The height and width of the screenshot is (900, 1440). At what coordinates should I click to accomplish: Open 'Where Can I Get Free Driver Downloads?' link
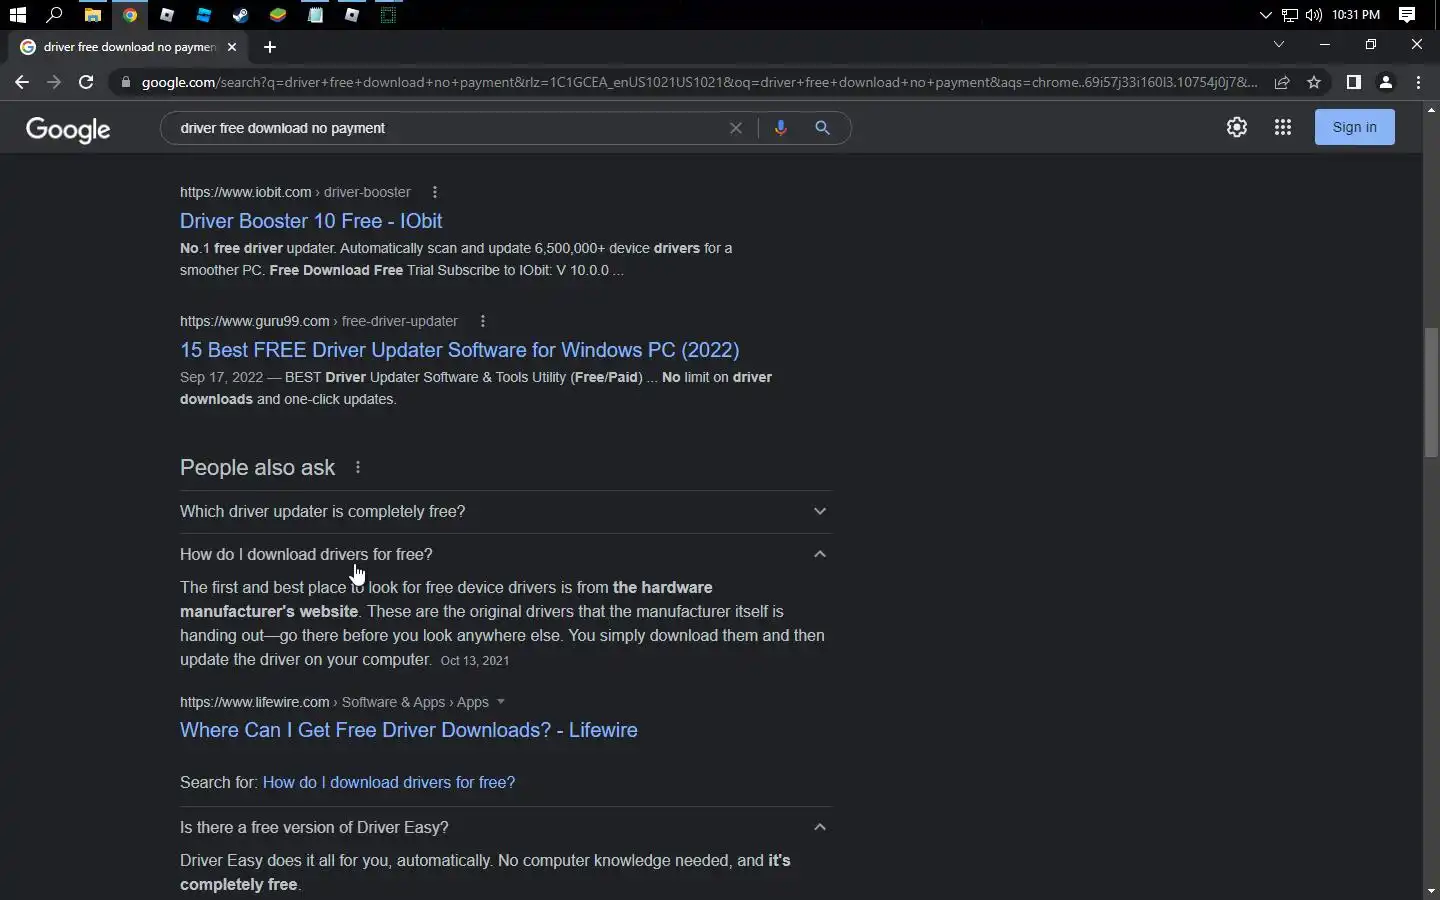(409, 730)
